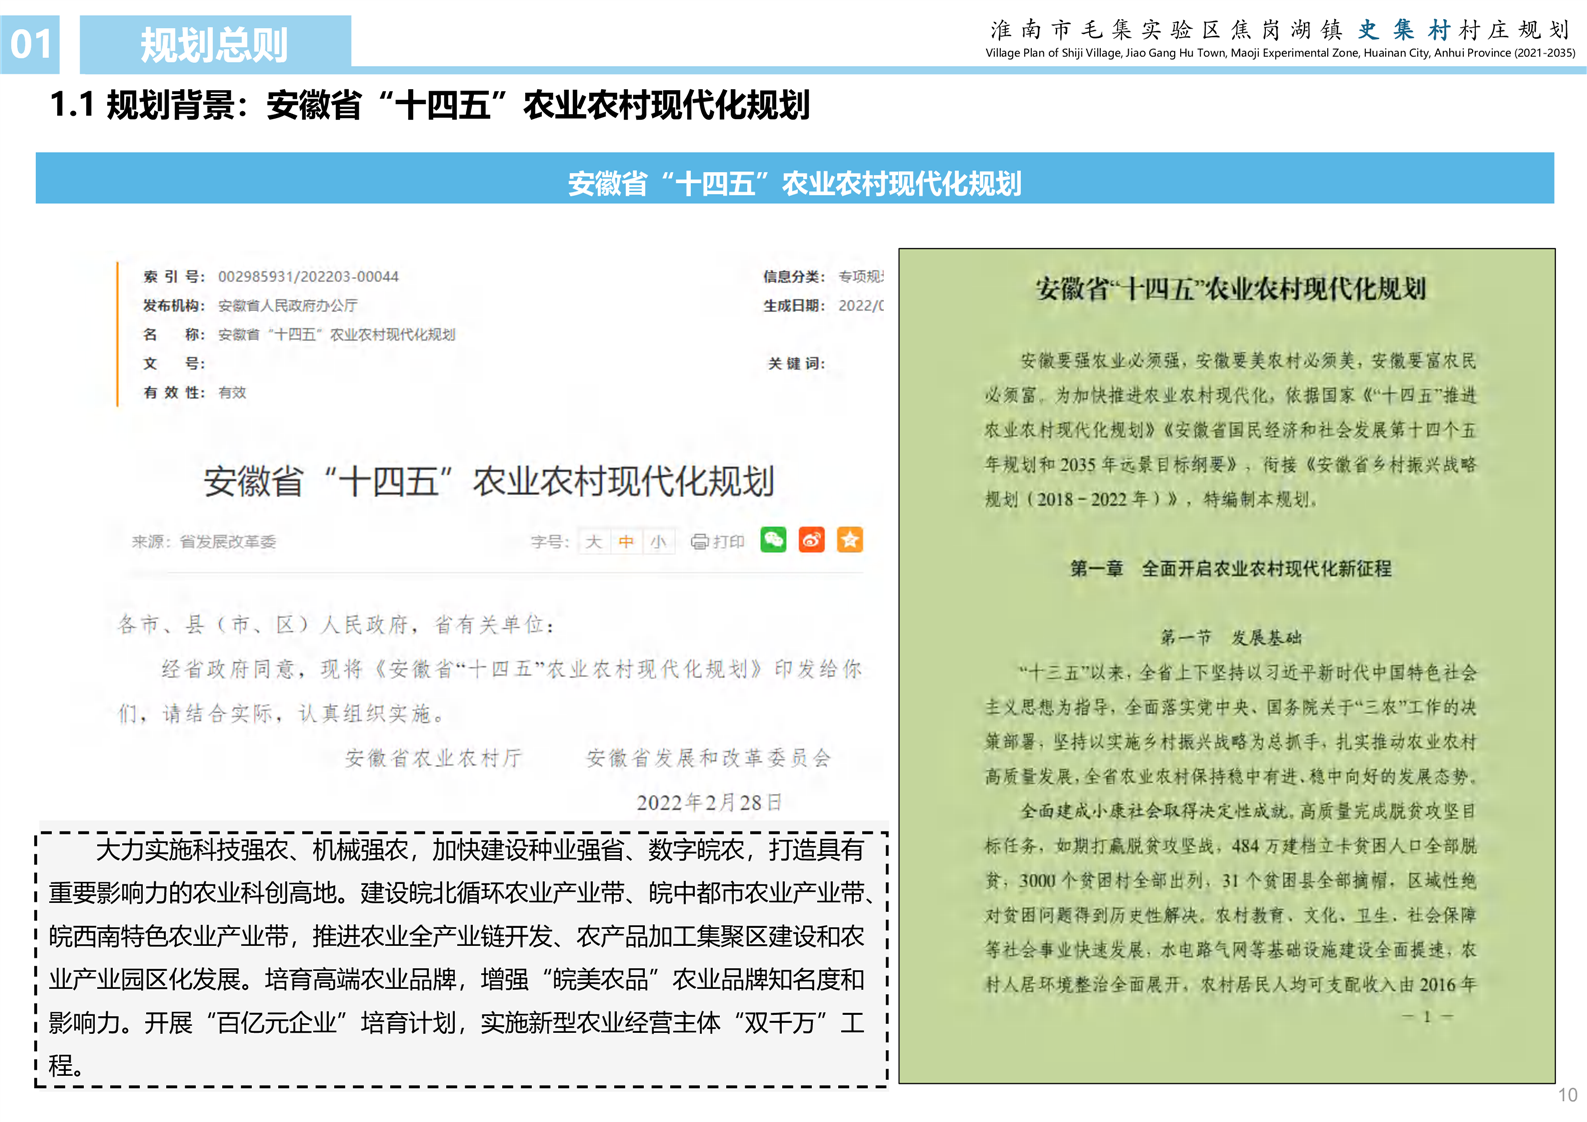Click the printer icon beside 打印
The image size is (1587, 1122).
[x=700, y=542]
